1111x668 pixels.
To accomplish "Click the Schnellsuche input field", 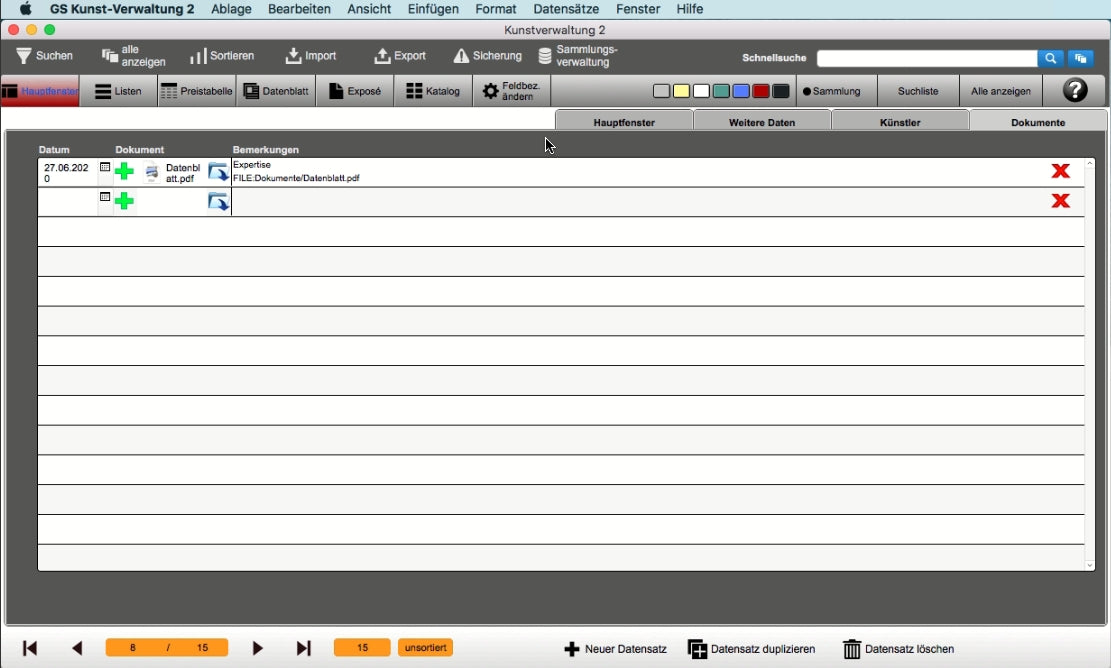I will [x=926, y=58].
